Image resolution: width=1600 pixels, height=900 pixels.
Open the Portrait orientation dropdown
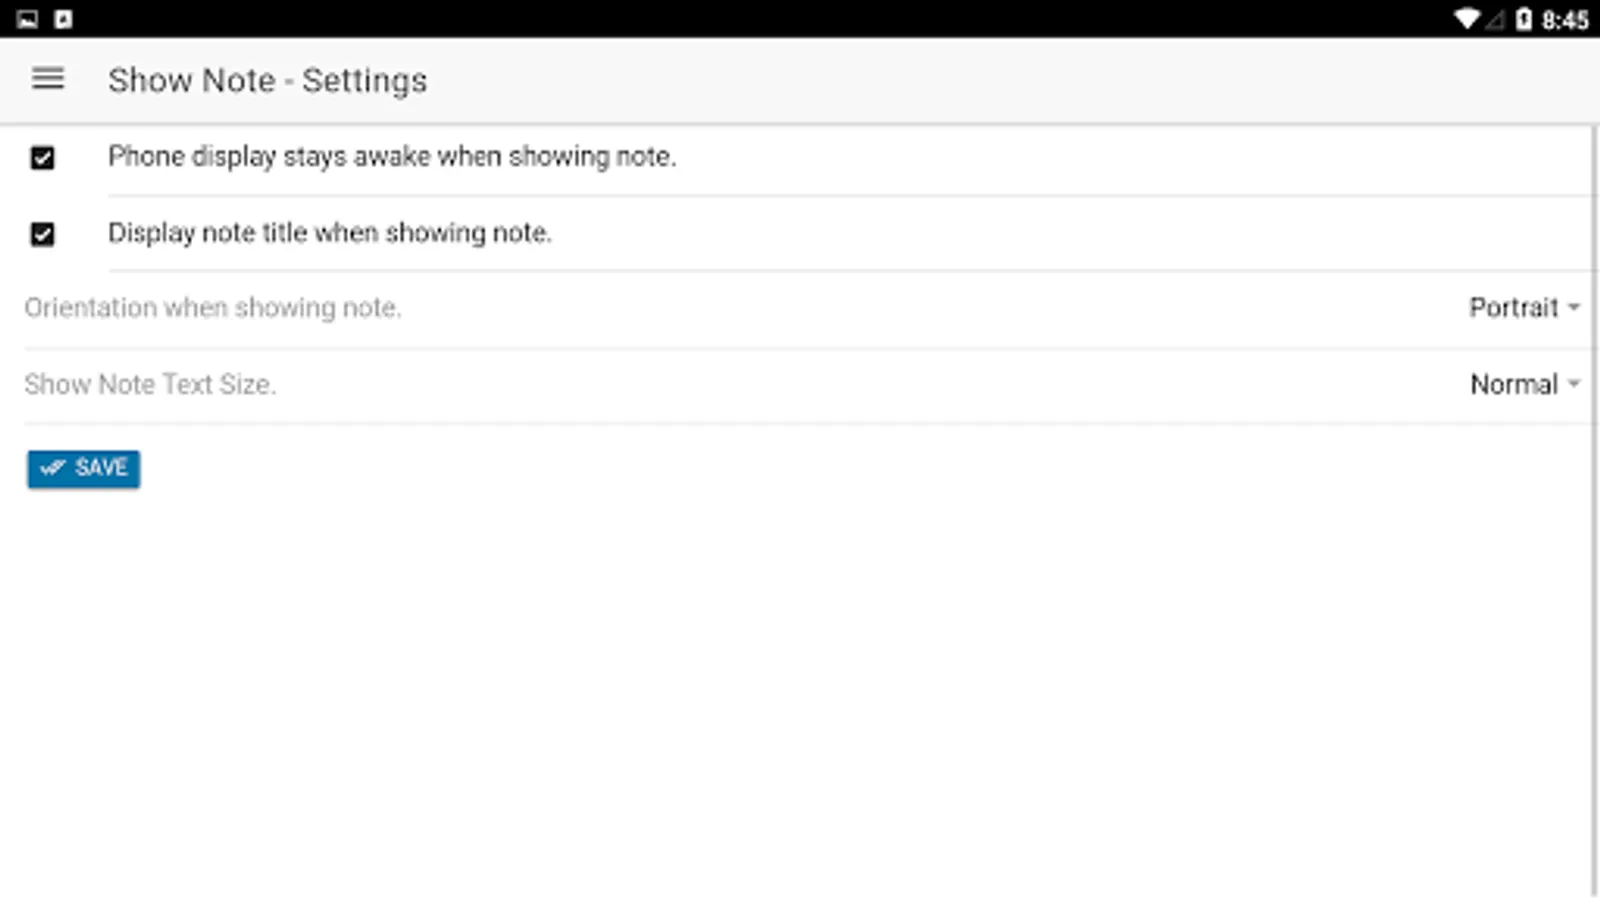pos(1523,308)
